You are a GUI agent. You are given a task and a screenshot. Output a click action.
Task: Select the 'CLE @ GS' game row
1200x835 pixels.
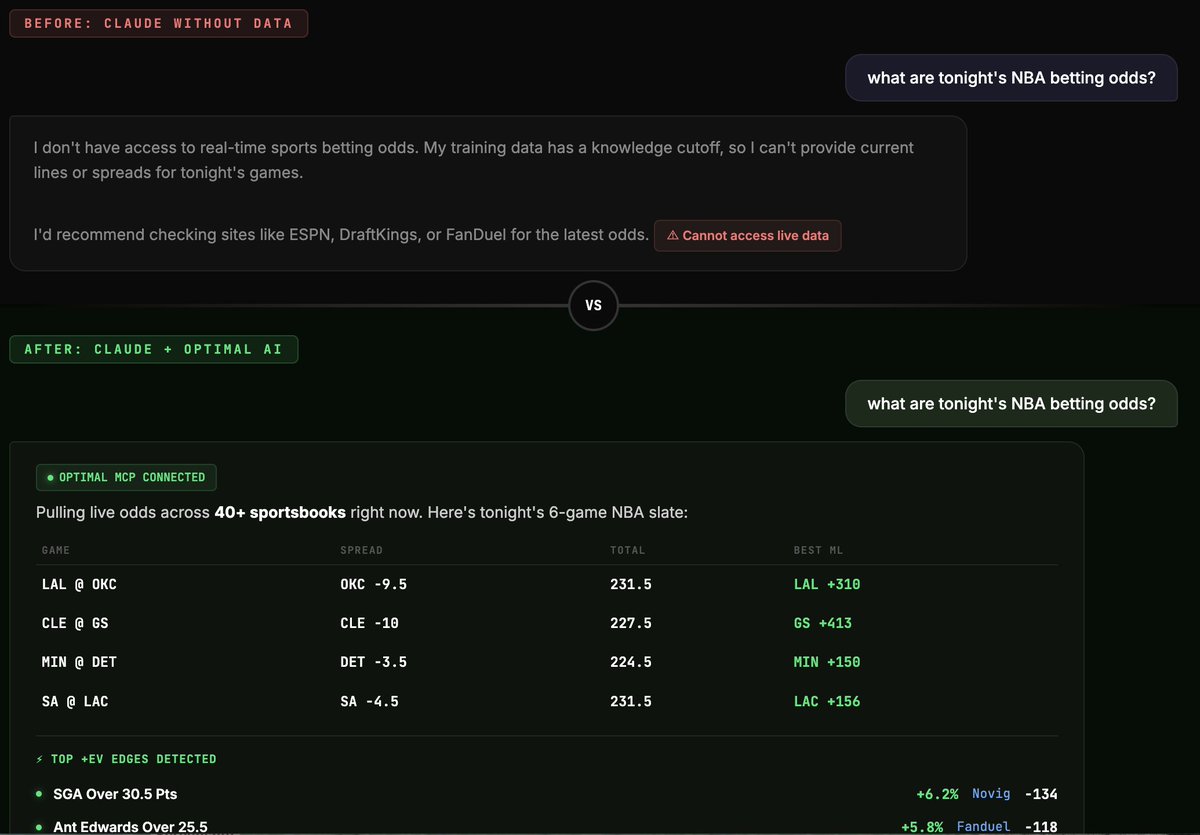click(546, 623)
